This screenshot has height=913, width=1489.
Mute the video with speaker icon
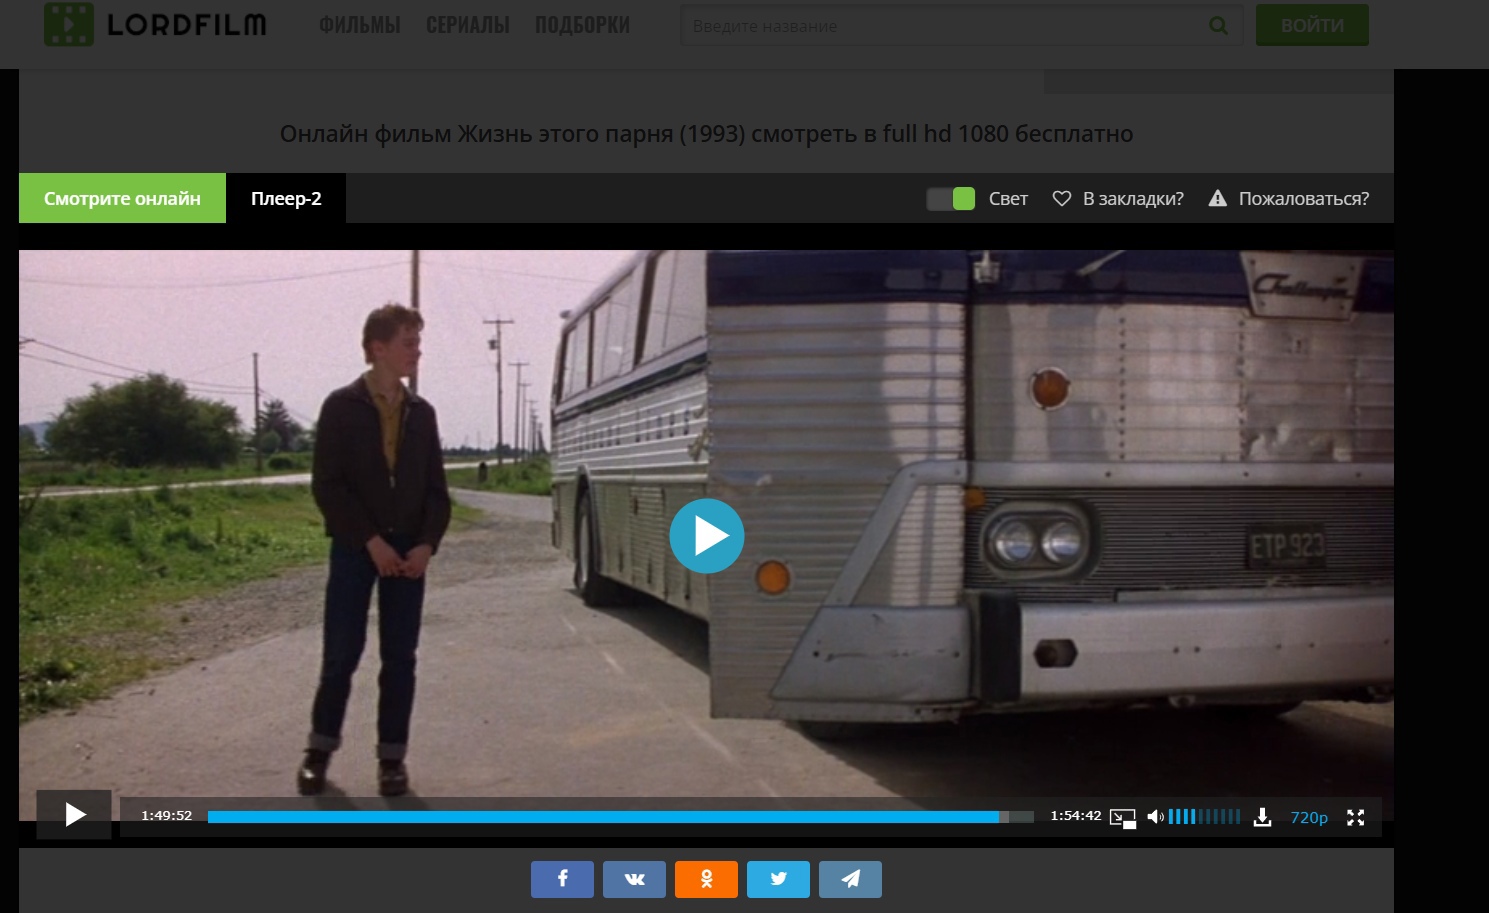coord(1155,817)
